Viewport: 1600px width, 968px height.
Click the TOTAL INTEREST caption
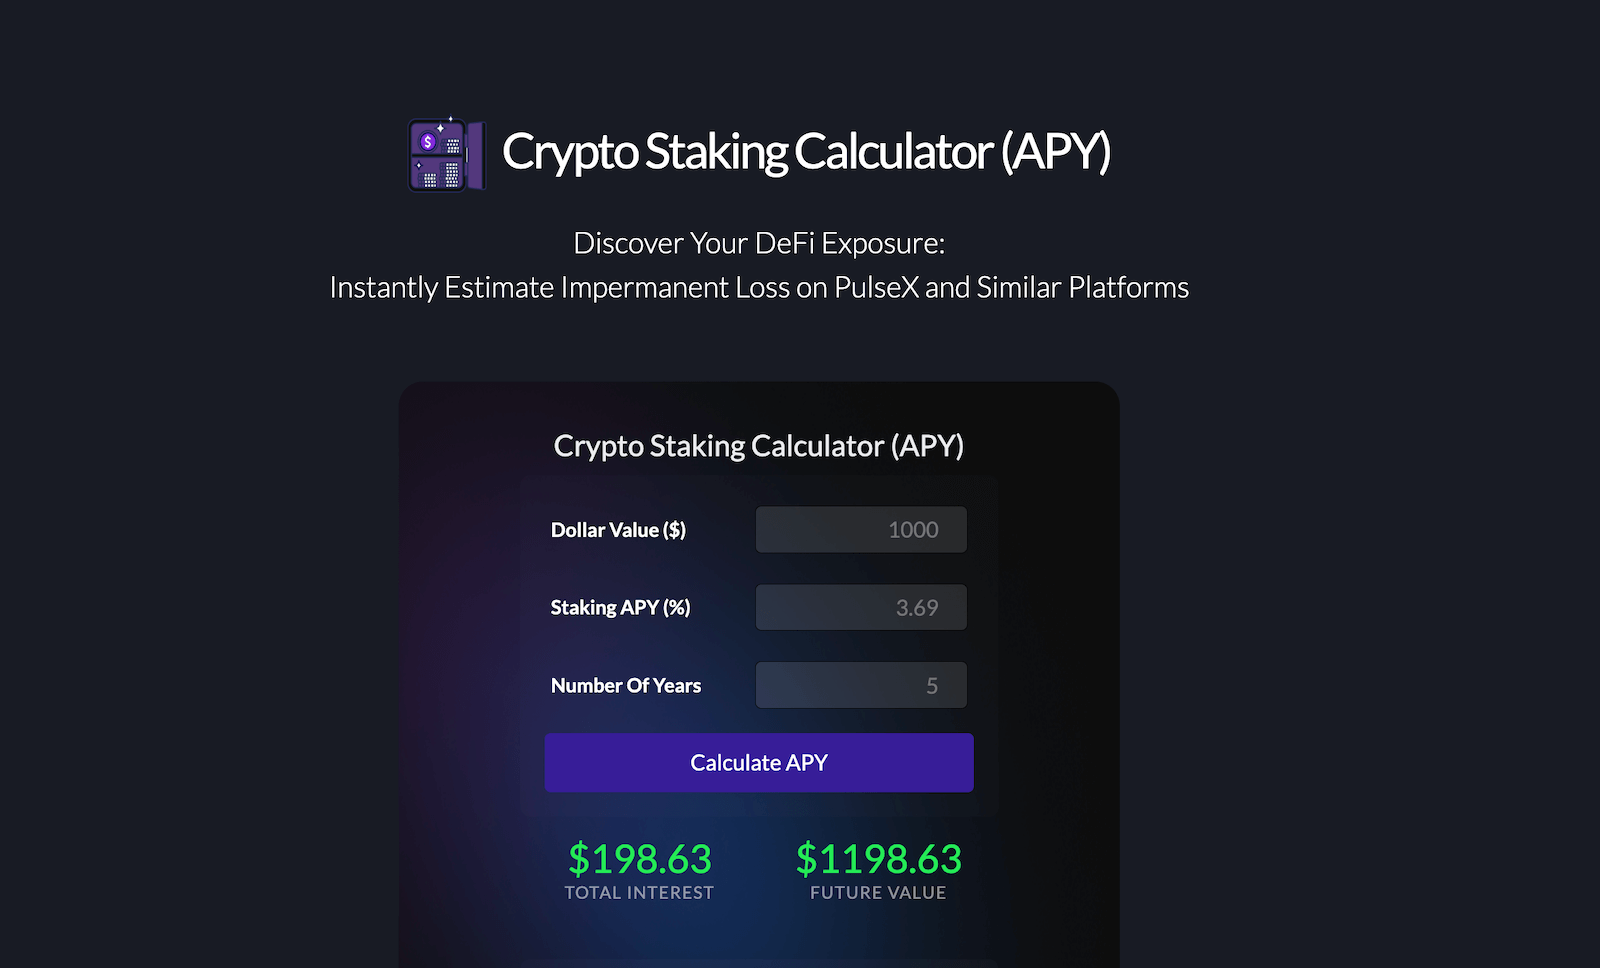click(x=639, y=892)
